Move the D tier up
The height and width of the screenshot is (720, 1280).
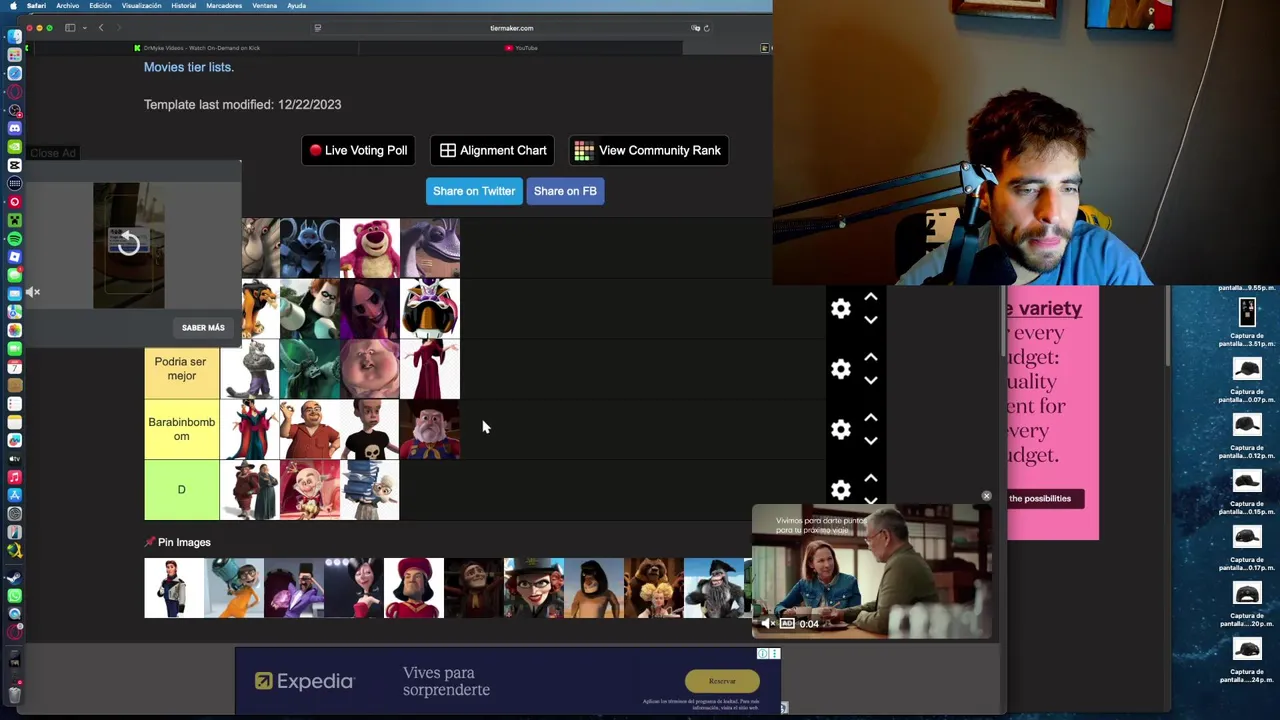(x=871, y=478)
